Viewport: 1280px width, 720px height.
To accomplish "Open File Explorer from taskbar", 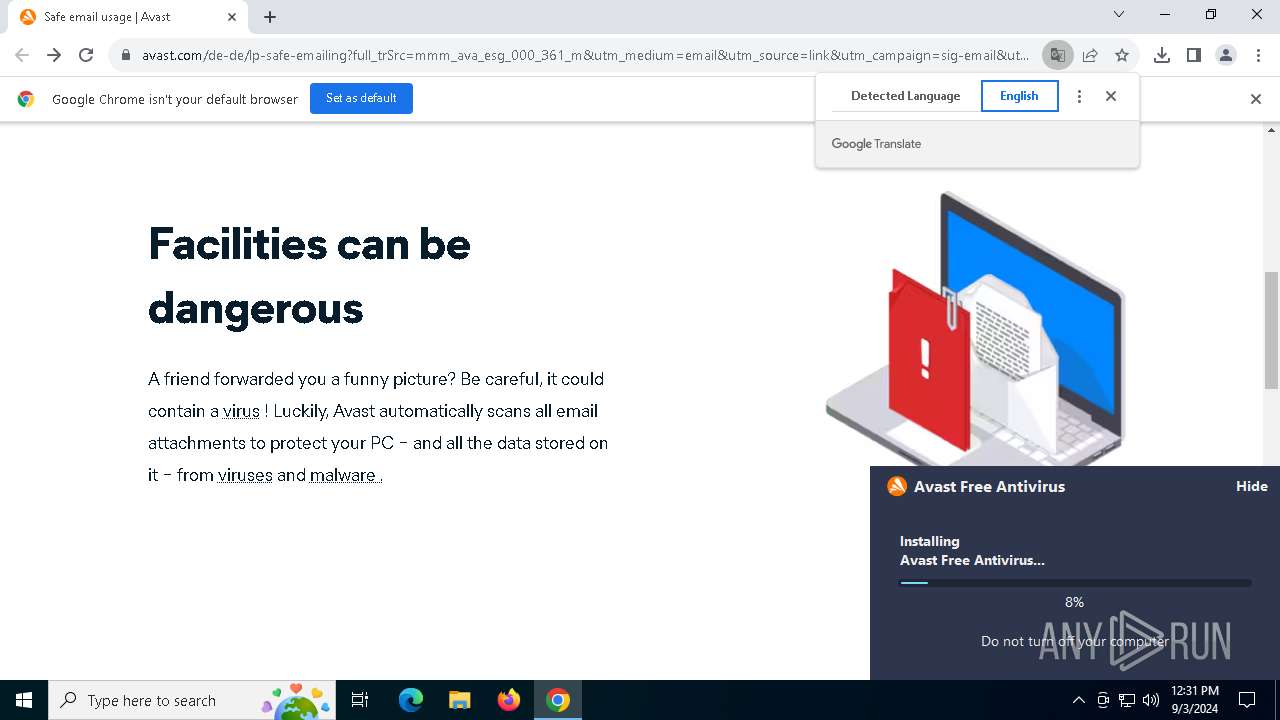I will pyautogui.click(x=460, y=700).
